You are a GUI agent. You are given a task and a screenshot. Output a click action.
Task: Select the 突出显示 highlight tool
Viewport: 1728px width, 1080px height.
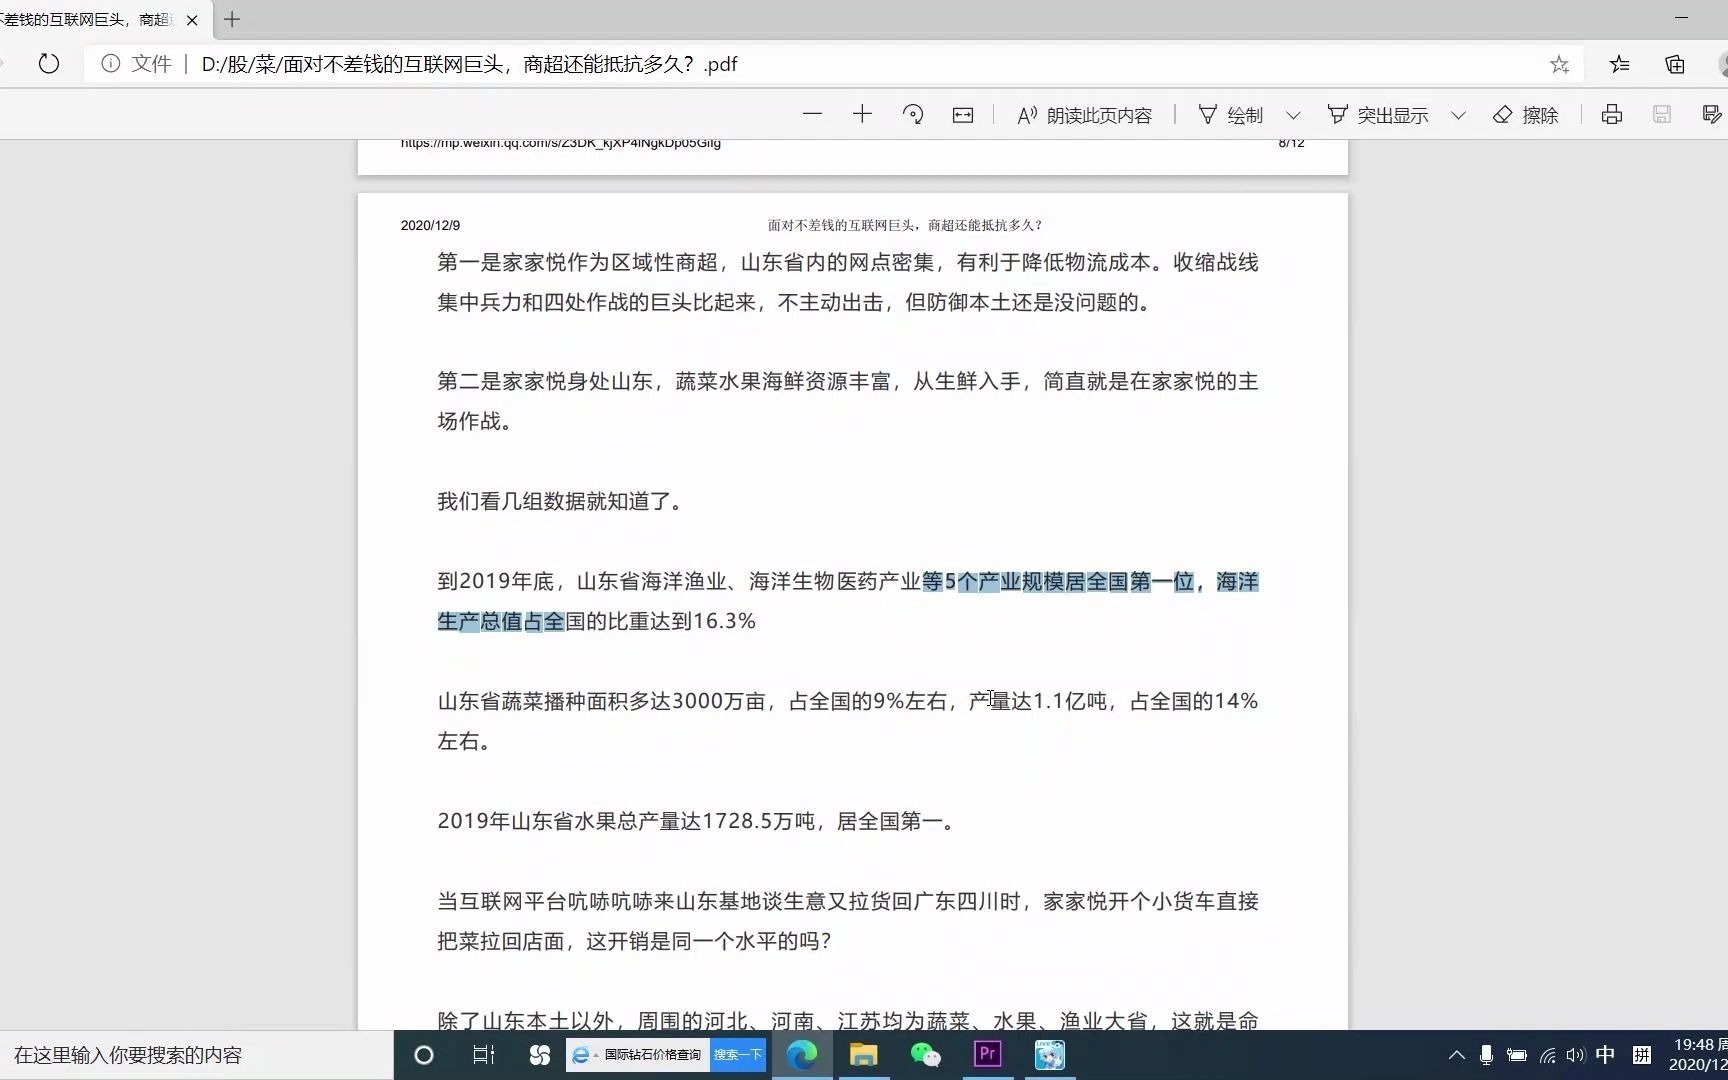pos(1377,115)
